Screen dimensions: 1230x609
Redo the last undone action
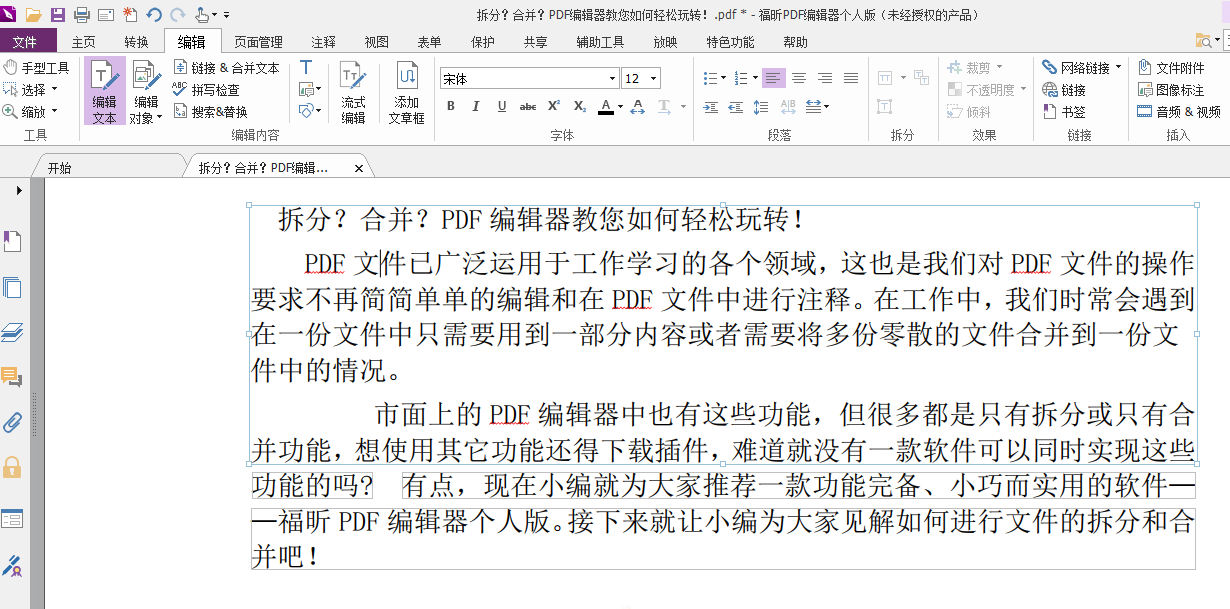click(177, 14)
